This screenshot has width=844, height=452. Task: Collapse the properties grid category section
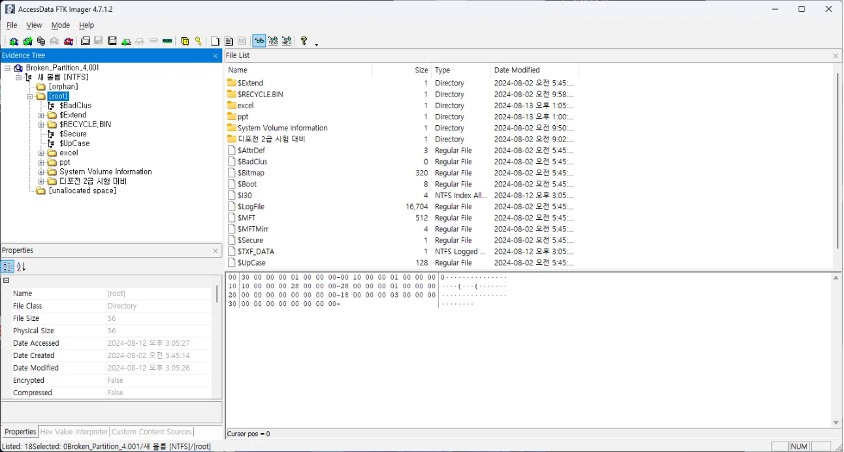tap(6, 280)
